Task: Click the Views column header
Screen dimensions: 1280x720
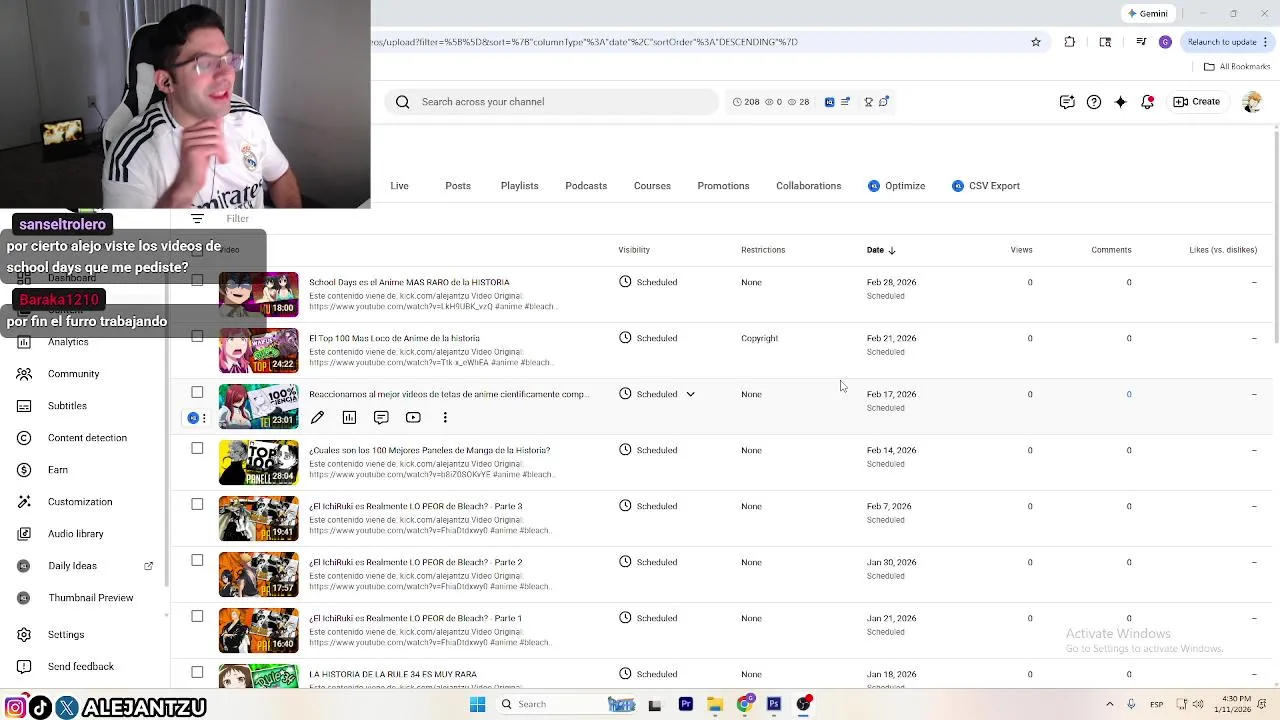Action: point(1021,250)
